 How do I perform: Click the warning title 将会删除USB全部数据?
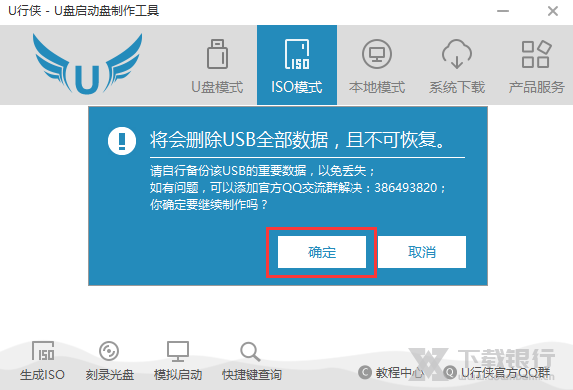point(239,140)
